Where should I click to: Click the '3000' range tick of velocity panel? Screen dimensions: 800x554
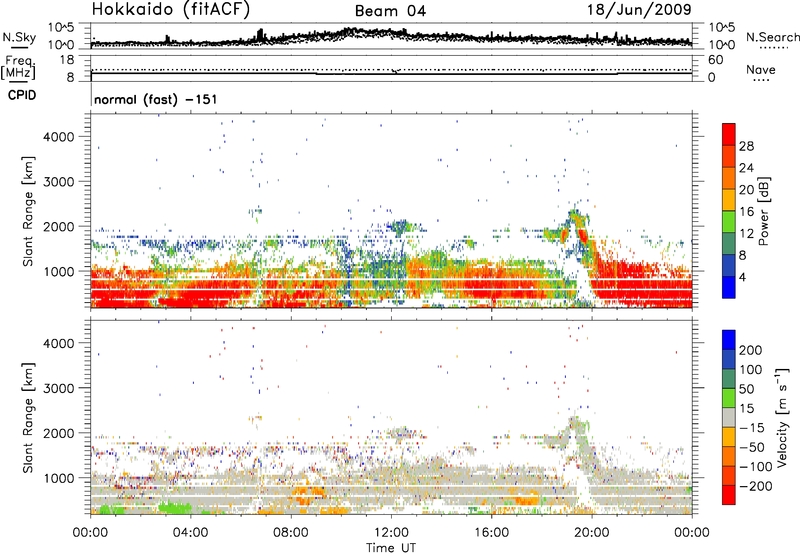59,388
